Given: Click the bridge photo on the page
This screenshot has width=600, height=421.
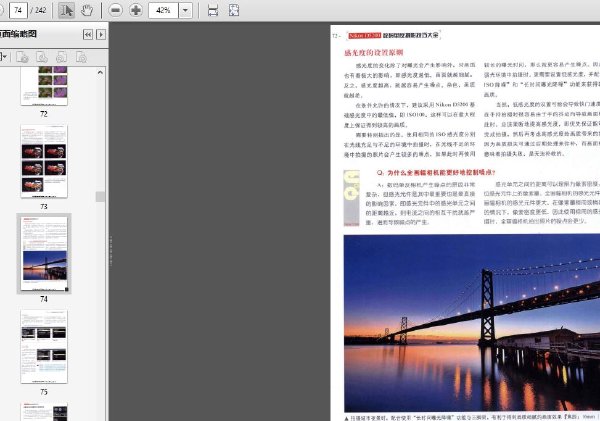Looking at the screenshot, I should (x=471, y=323).
